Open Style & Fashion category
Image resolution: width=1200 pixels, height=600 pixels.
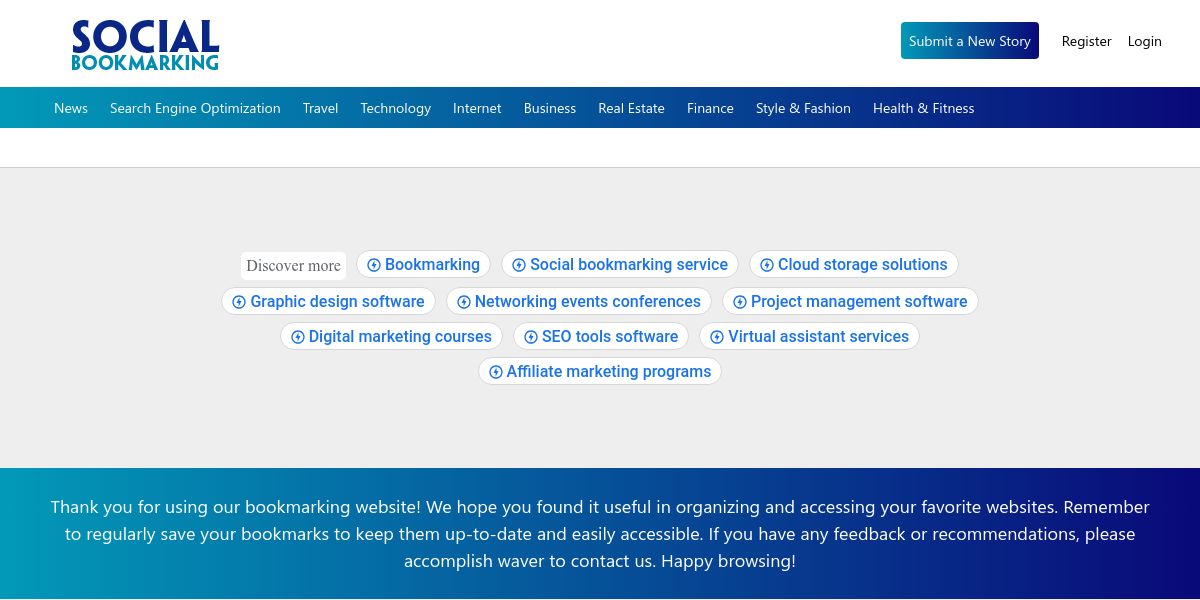tap(803, 108)
